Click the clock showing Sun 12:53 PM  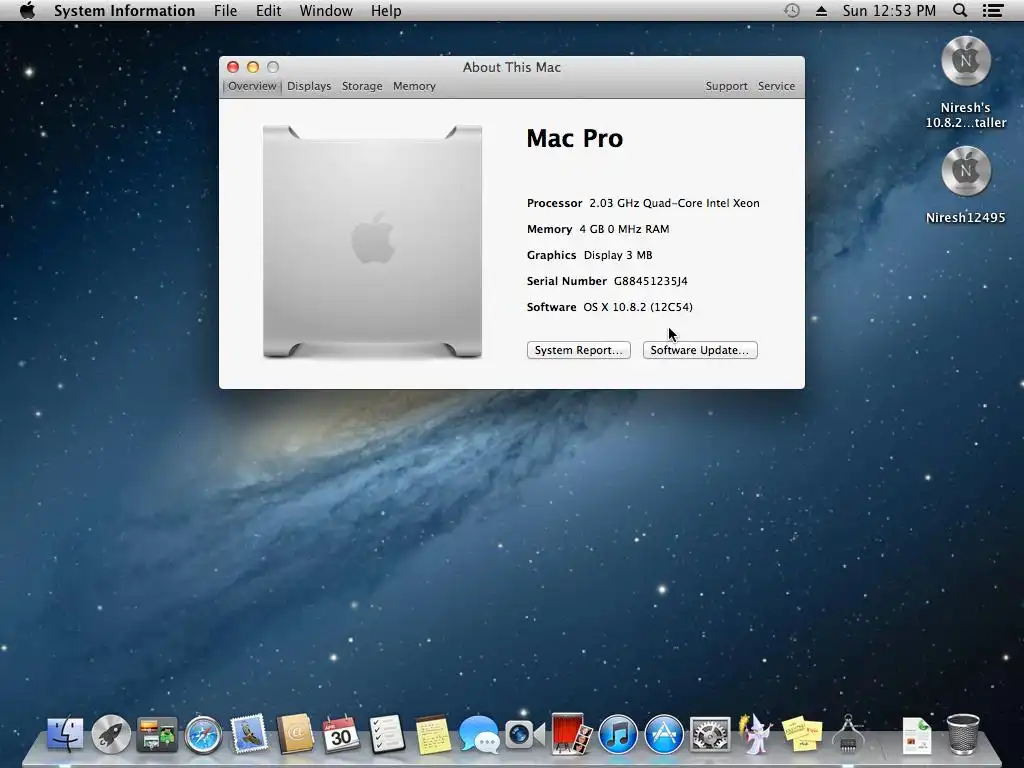[889, 10]
